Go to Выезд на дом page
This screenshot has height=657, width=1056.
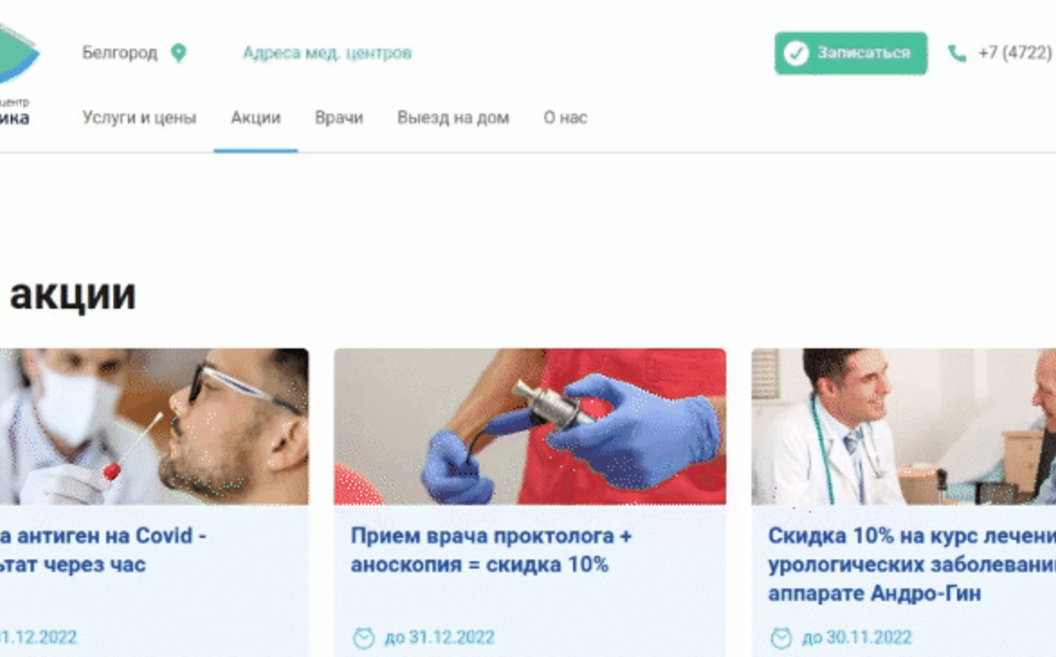[453, 118]
